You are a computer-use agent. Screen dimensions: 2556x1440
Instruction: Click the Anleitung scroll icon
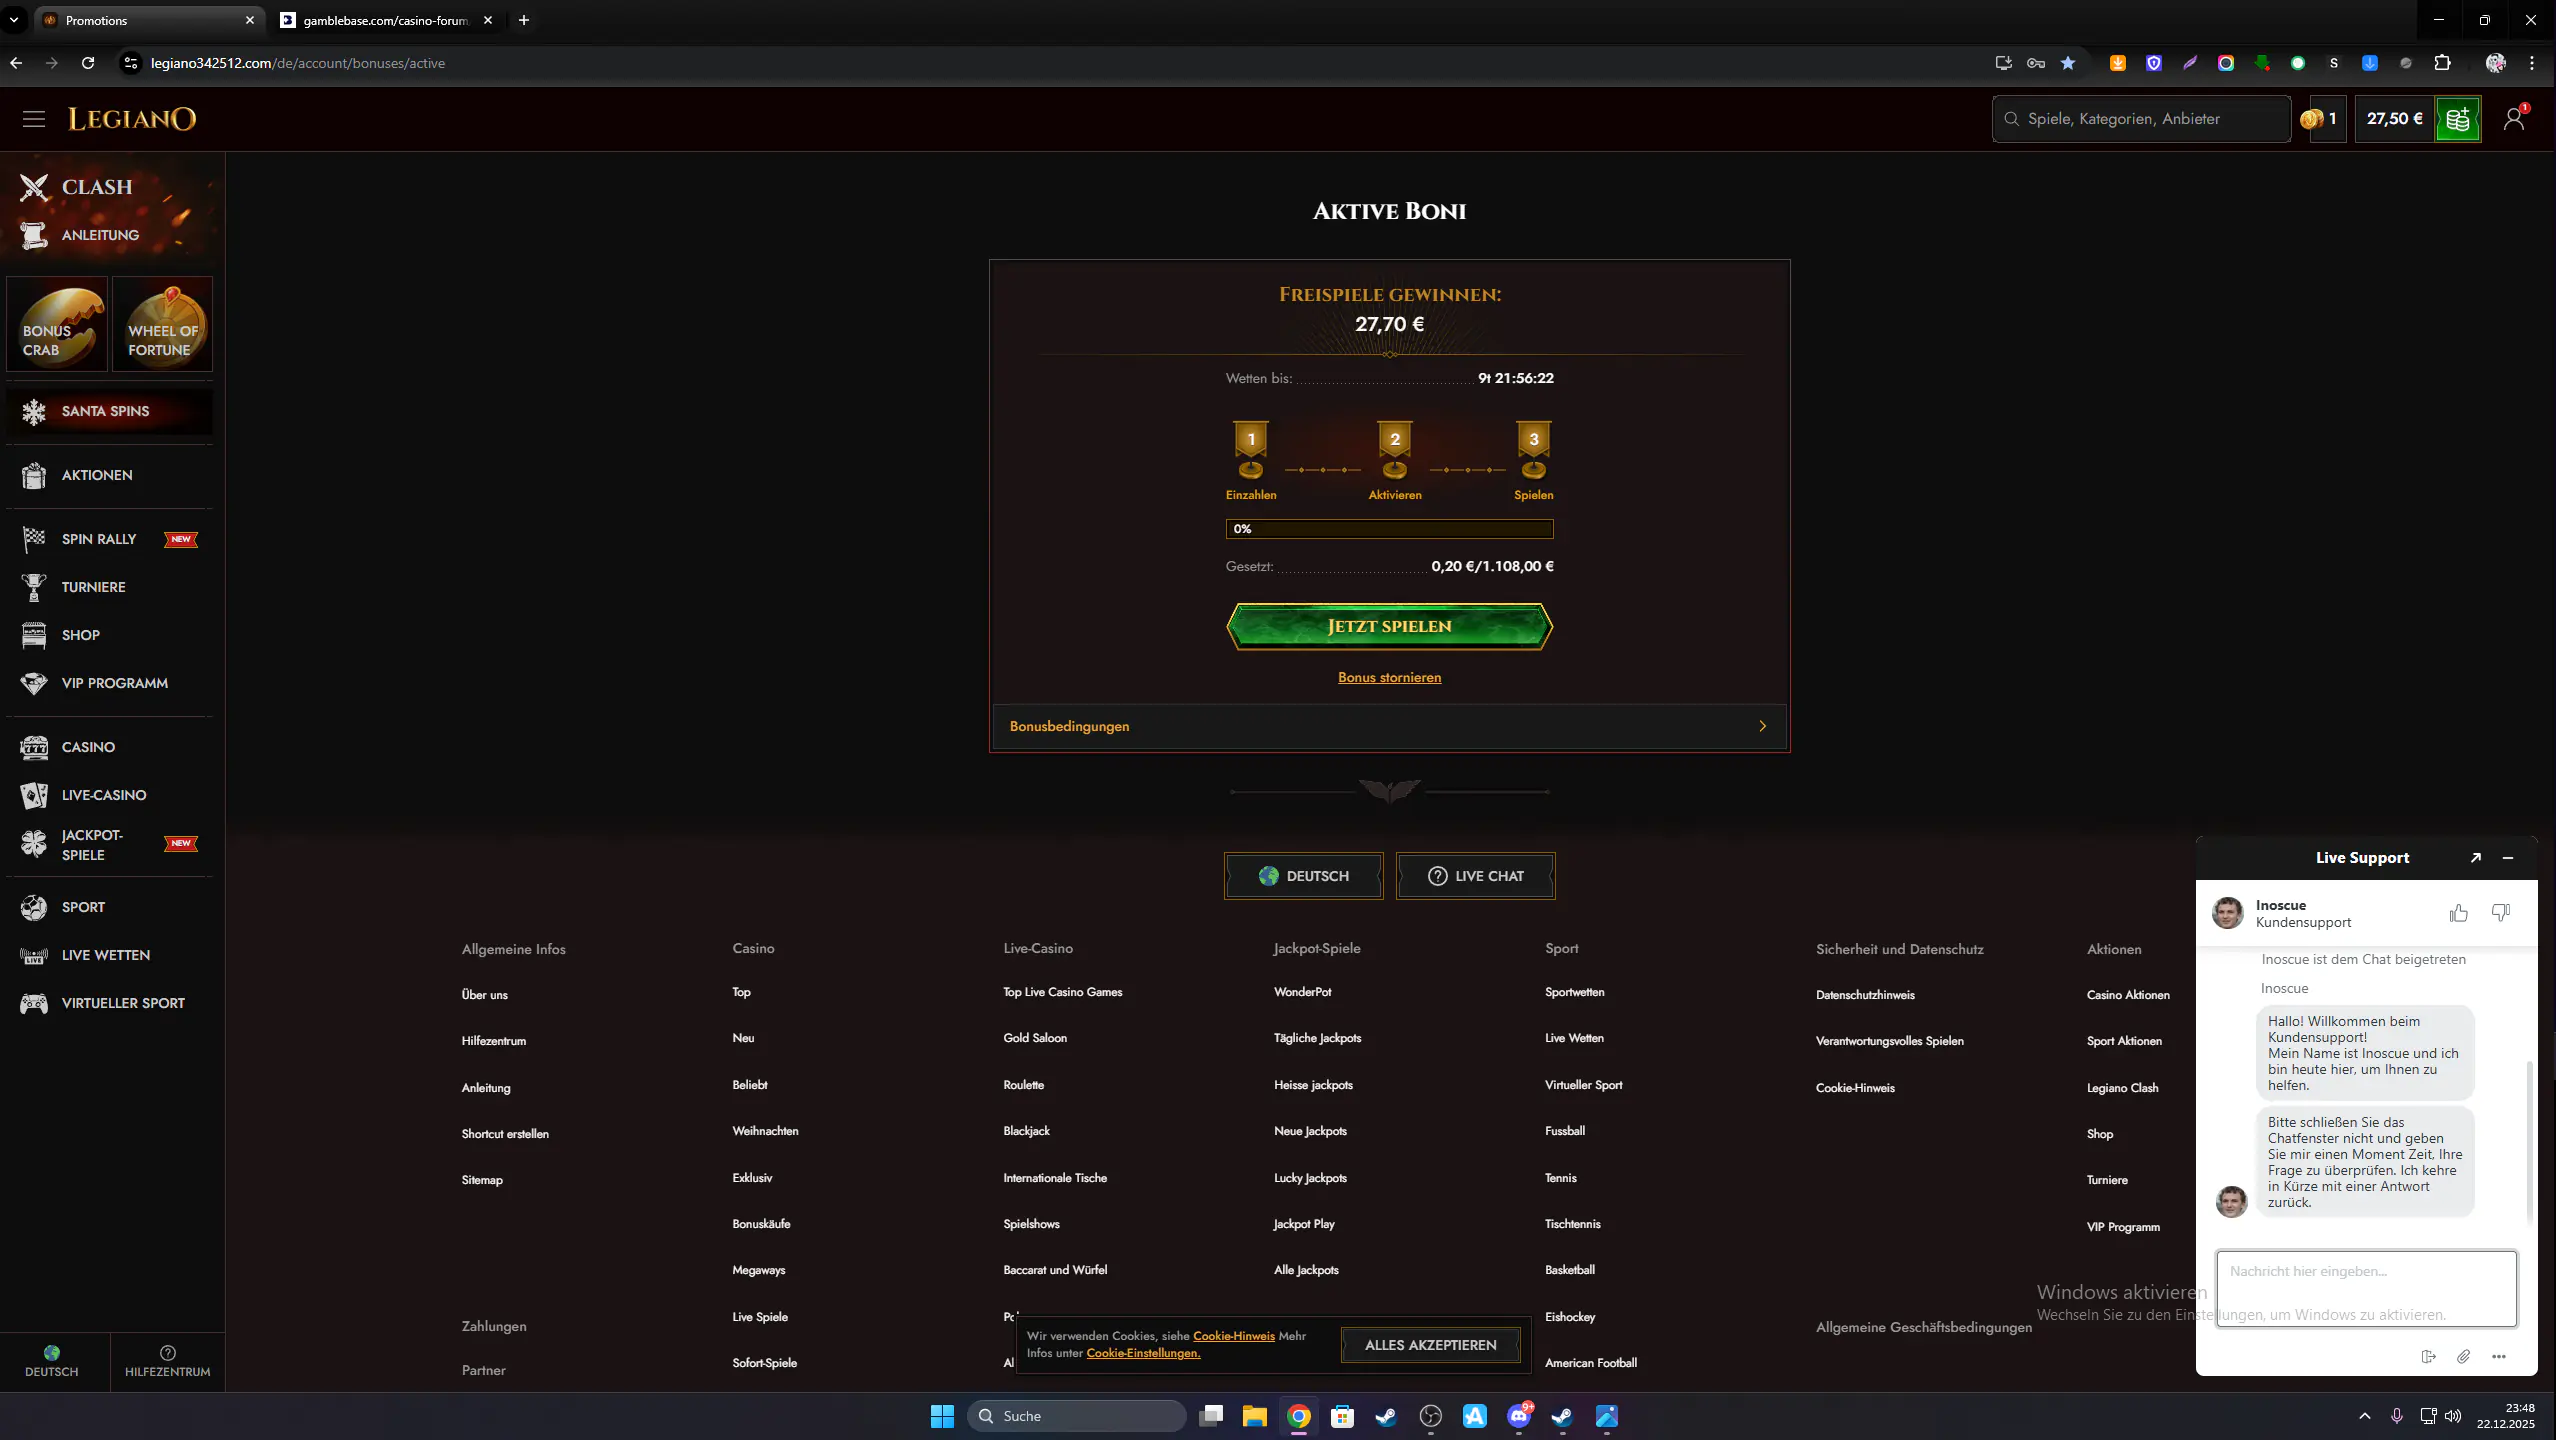[34, 235]
